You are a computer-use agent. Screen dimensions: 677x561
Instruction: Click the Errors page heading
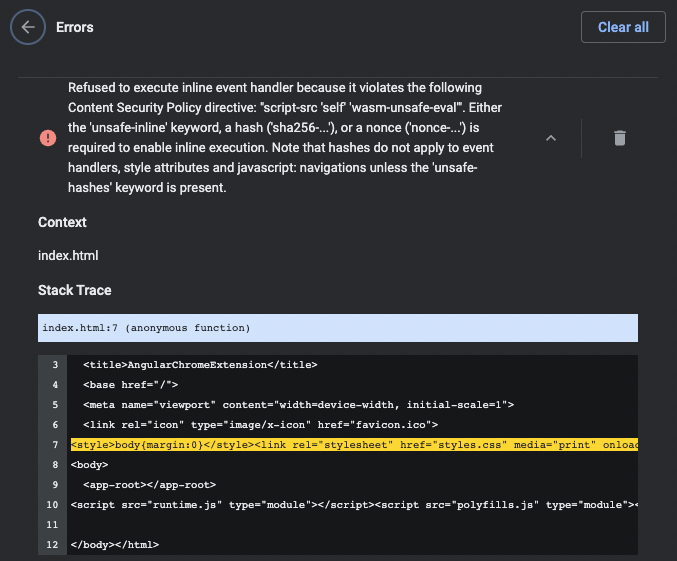coord(75,27)
